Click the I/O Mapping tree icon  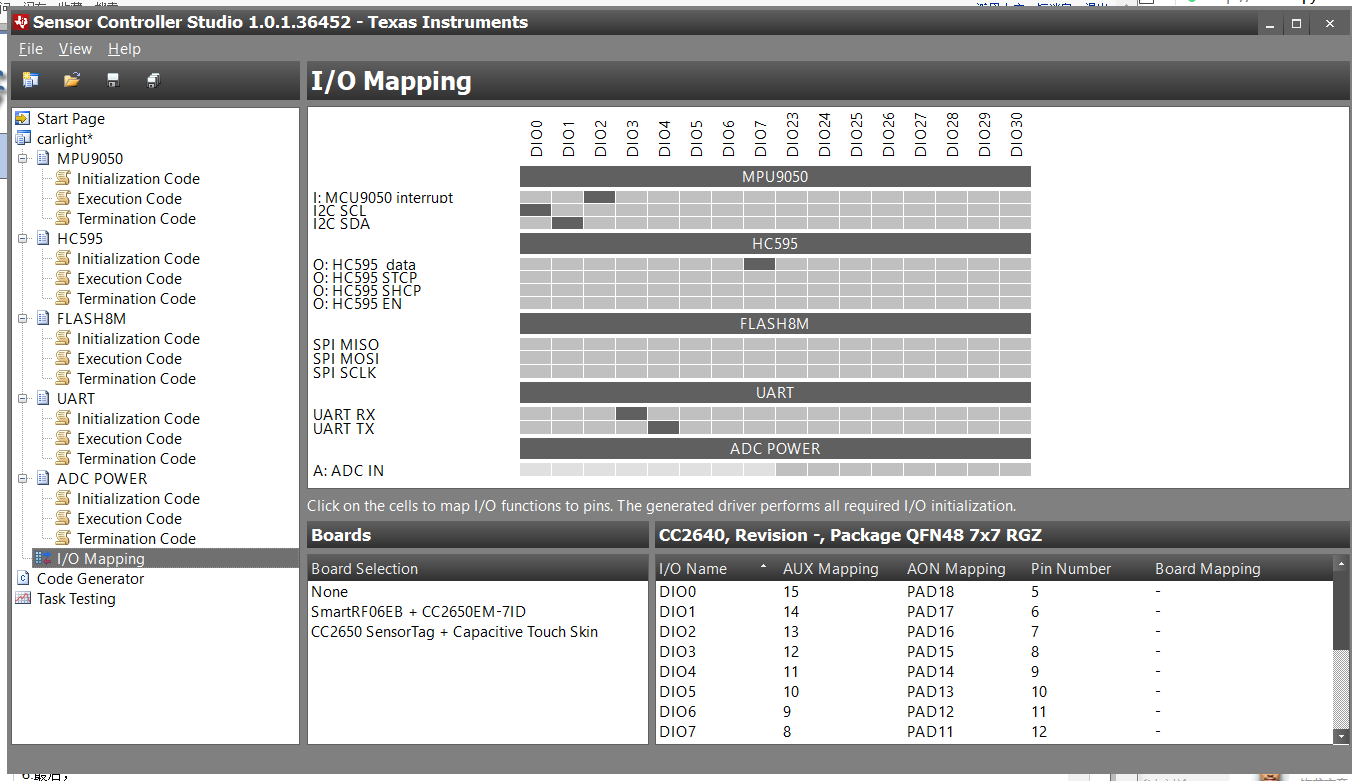pyautogui.click(x=44, y=558)
